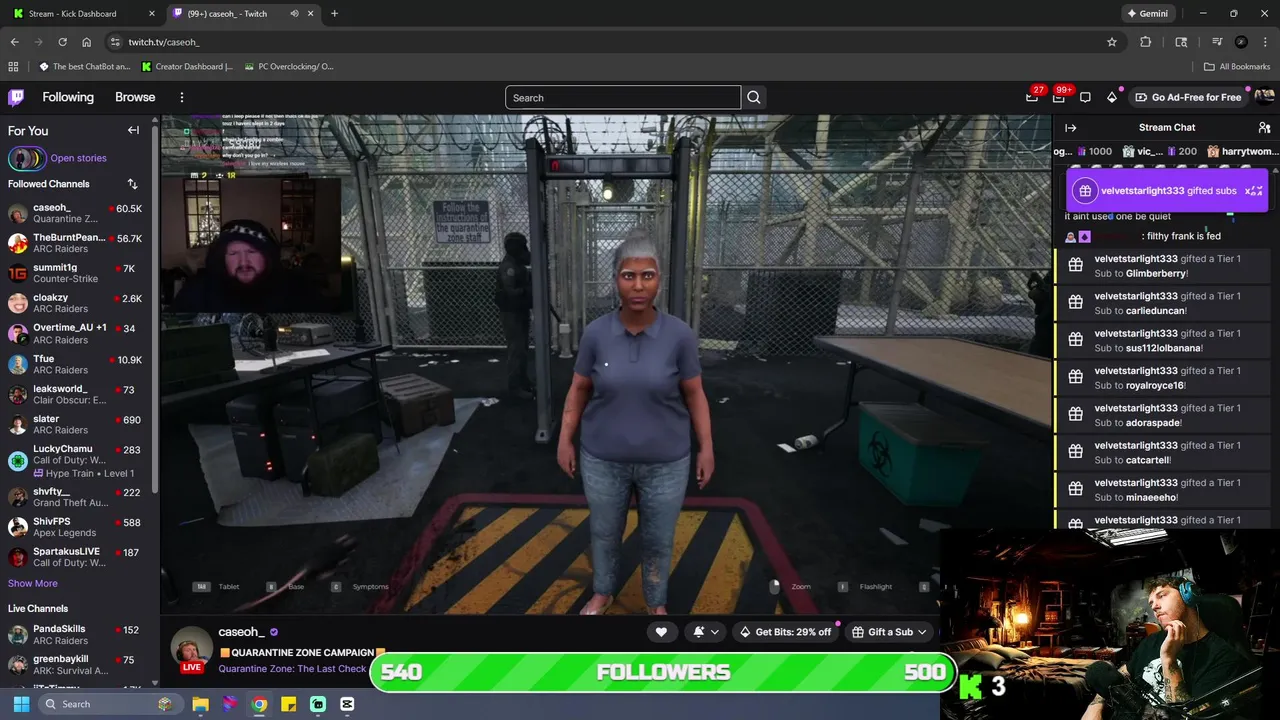Click Go Ad-Free for Free button

[x=1188, y=97]
